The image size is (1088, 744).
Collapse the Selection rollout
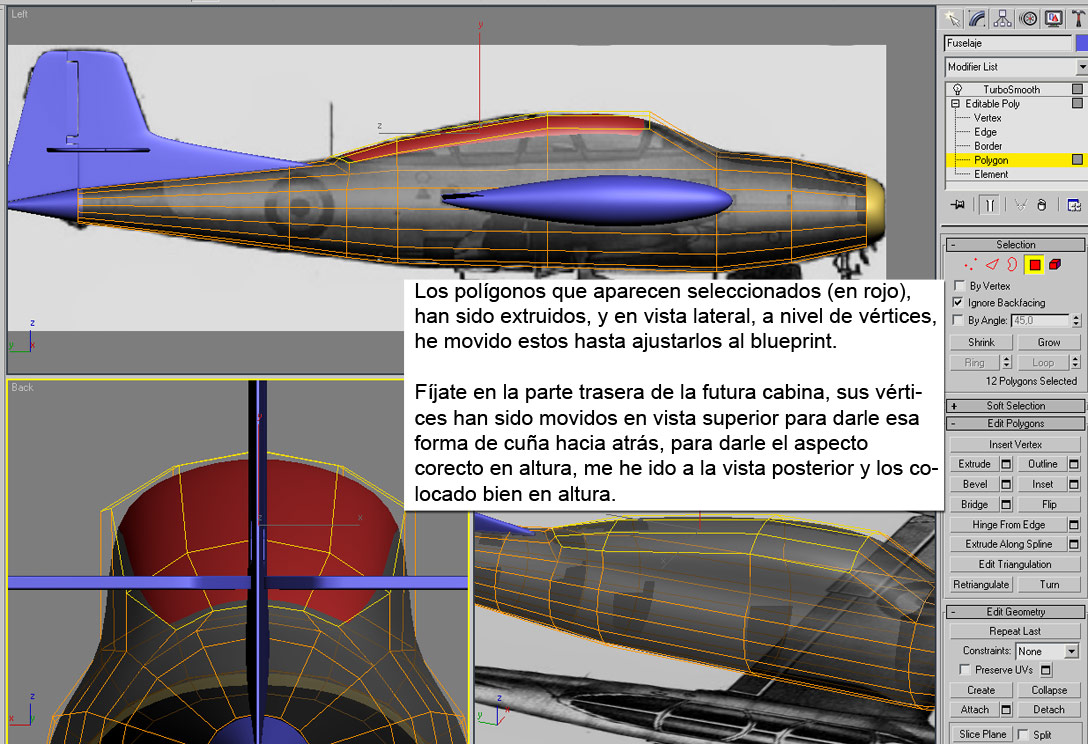point(1016,244)
